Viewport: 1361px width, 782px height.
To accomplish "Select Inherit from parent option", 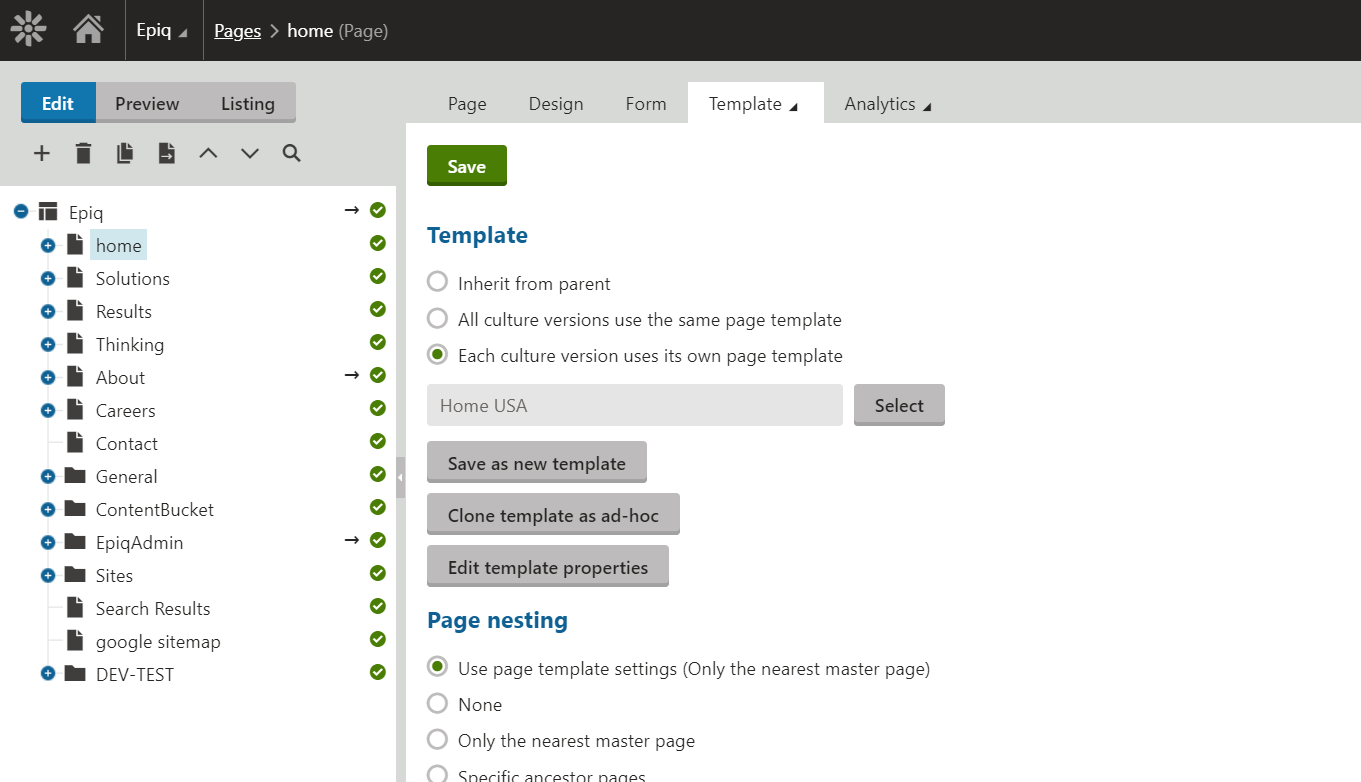I will pyautogui.click(x=437, y=283).
